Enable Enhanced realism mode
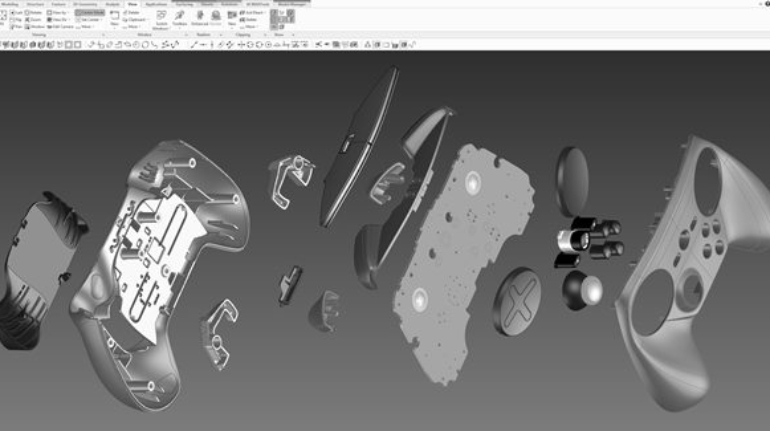 point(199,18)
